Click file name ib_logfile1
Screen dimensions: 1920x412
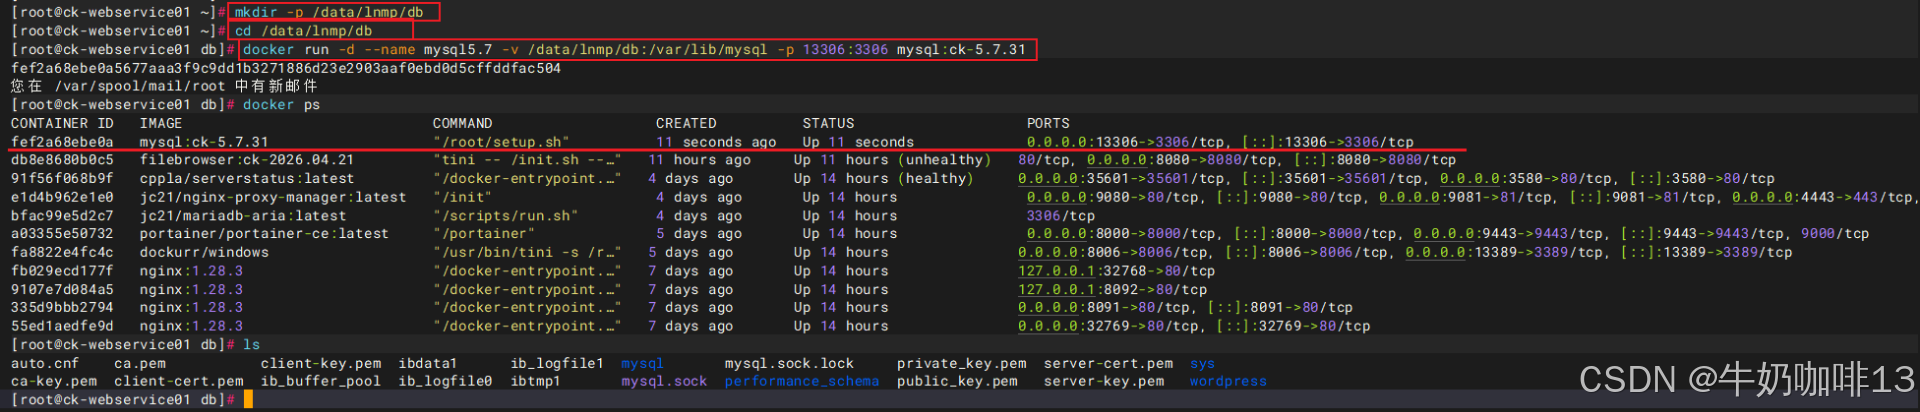click(x=557, y=363)
